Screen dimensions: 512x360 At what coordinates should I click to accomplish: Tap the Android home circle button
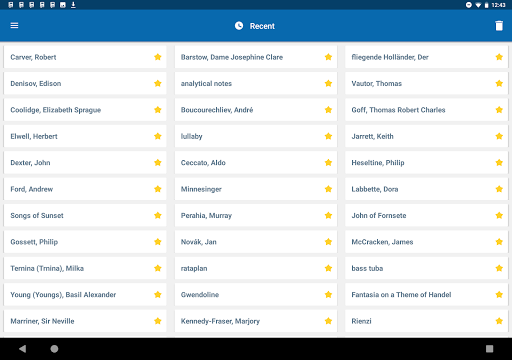pos(54,349)
